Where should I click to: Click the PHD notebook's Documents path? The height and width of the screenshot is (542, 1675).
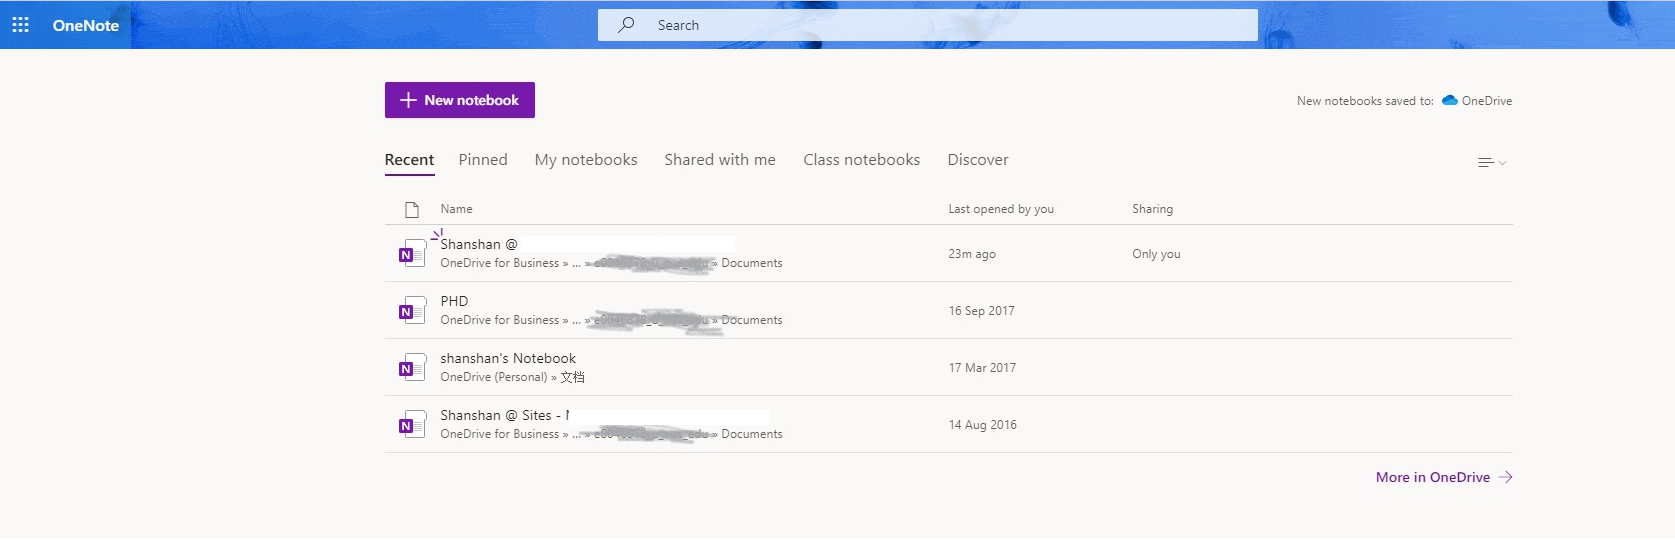pyautogui.click(x=751, y=320)
